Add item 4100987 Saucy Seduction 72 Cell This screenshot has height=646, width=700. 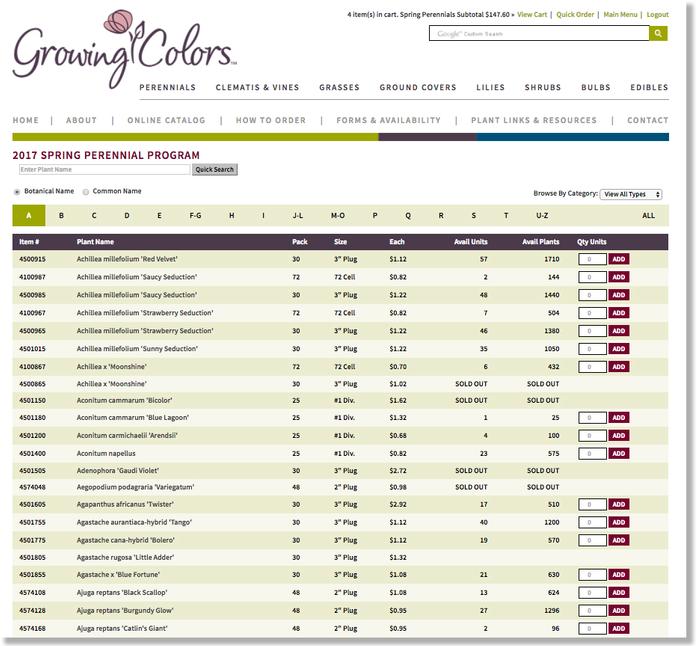click(x=618, y=277)
